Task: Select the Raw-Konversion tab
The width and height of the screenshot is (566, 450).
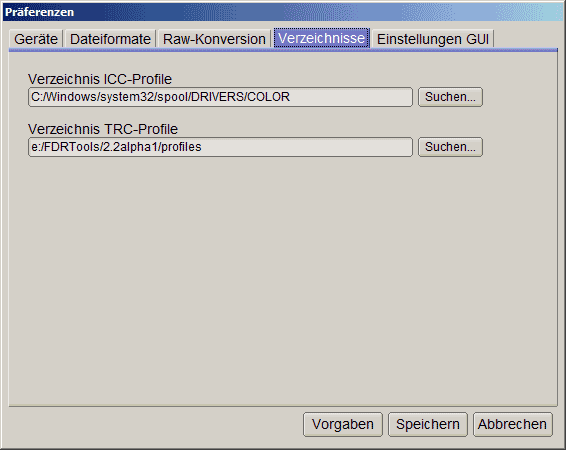Action: pyautogui.click(x=214, y=39)
